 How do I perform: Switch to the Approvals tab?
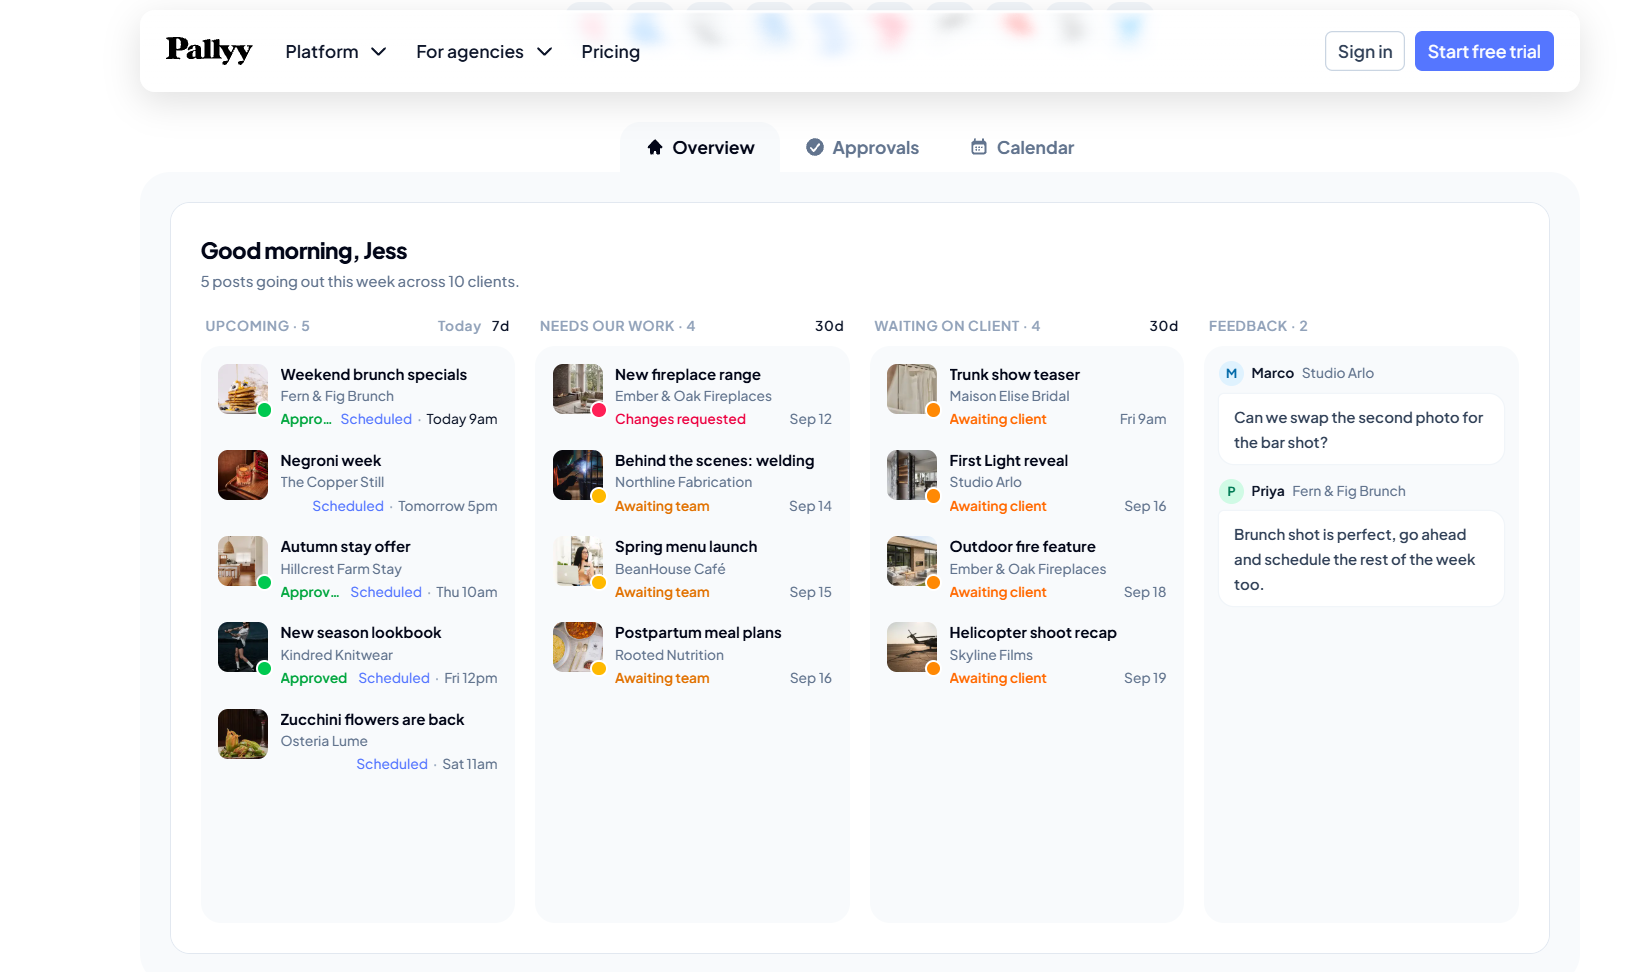[x=863, y=147]
